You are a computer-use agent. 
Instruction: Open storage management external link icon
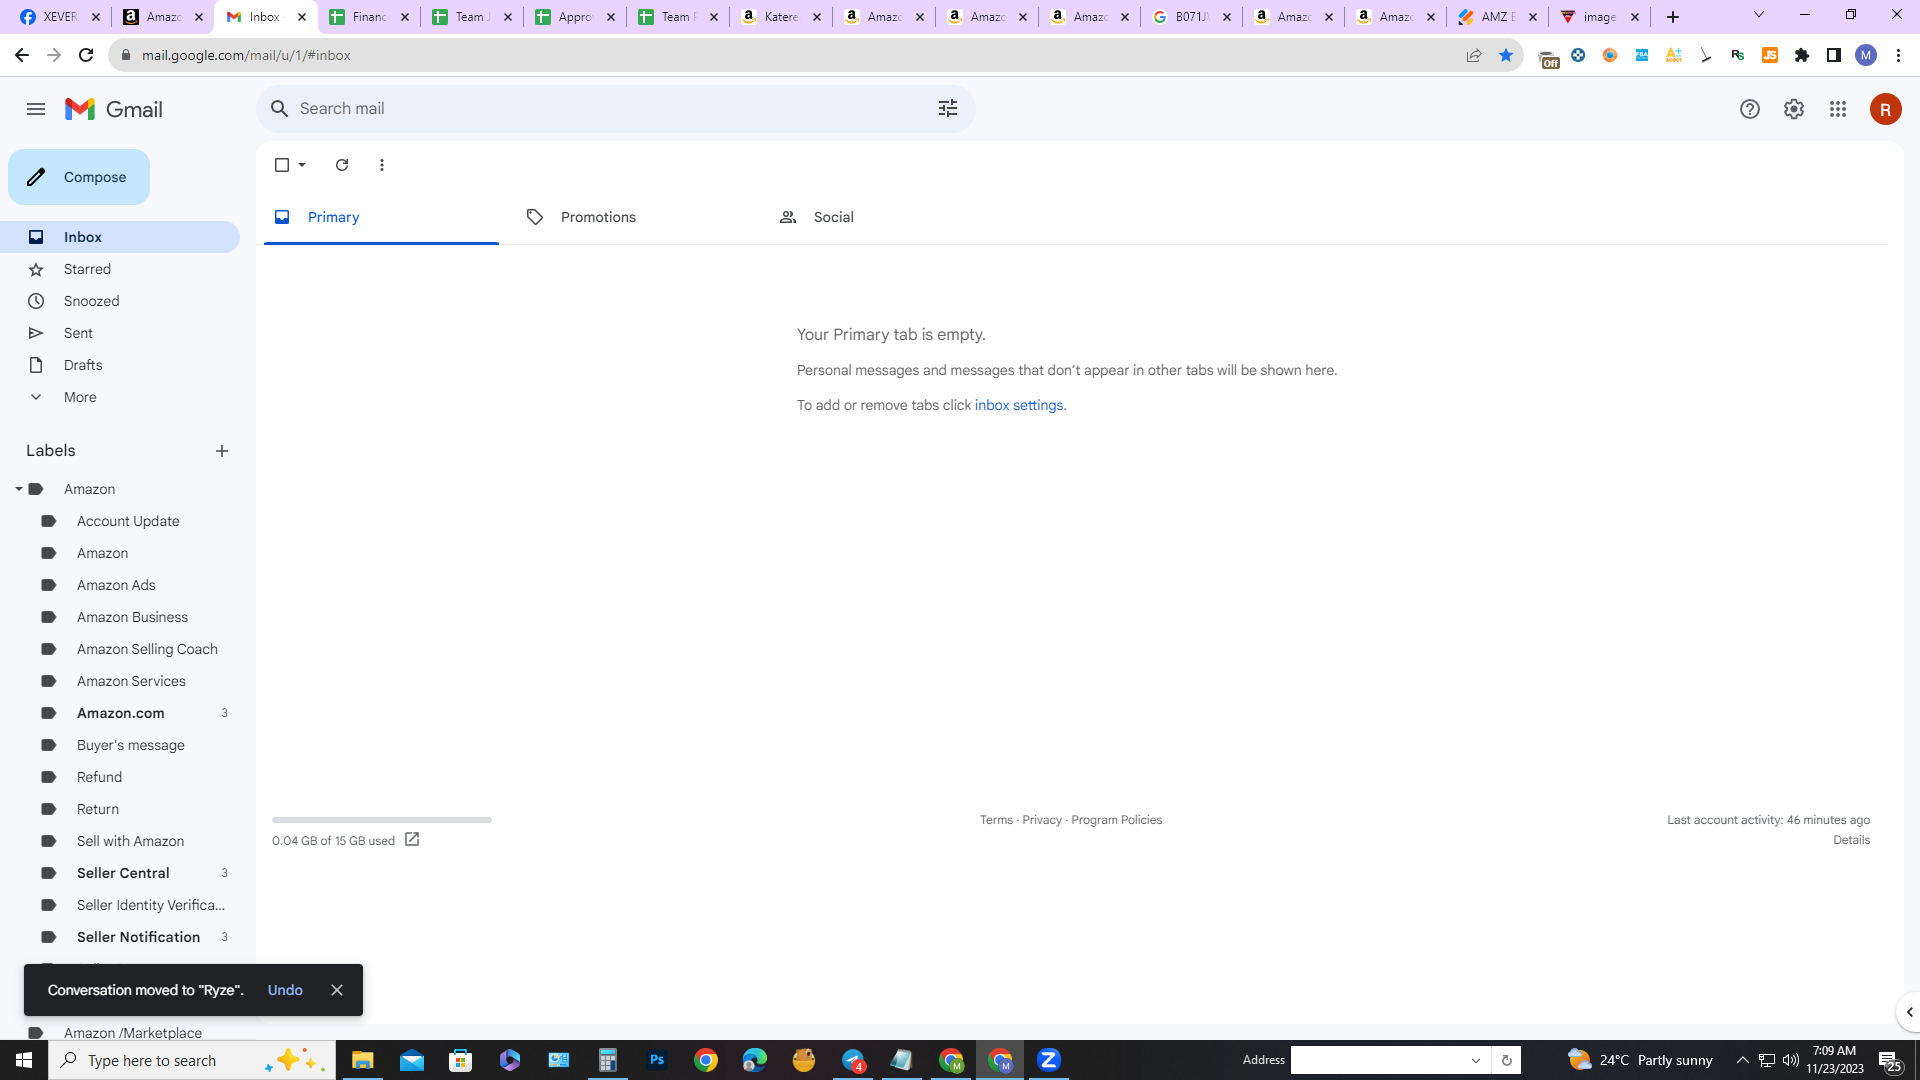pos(412,840)
